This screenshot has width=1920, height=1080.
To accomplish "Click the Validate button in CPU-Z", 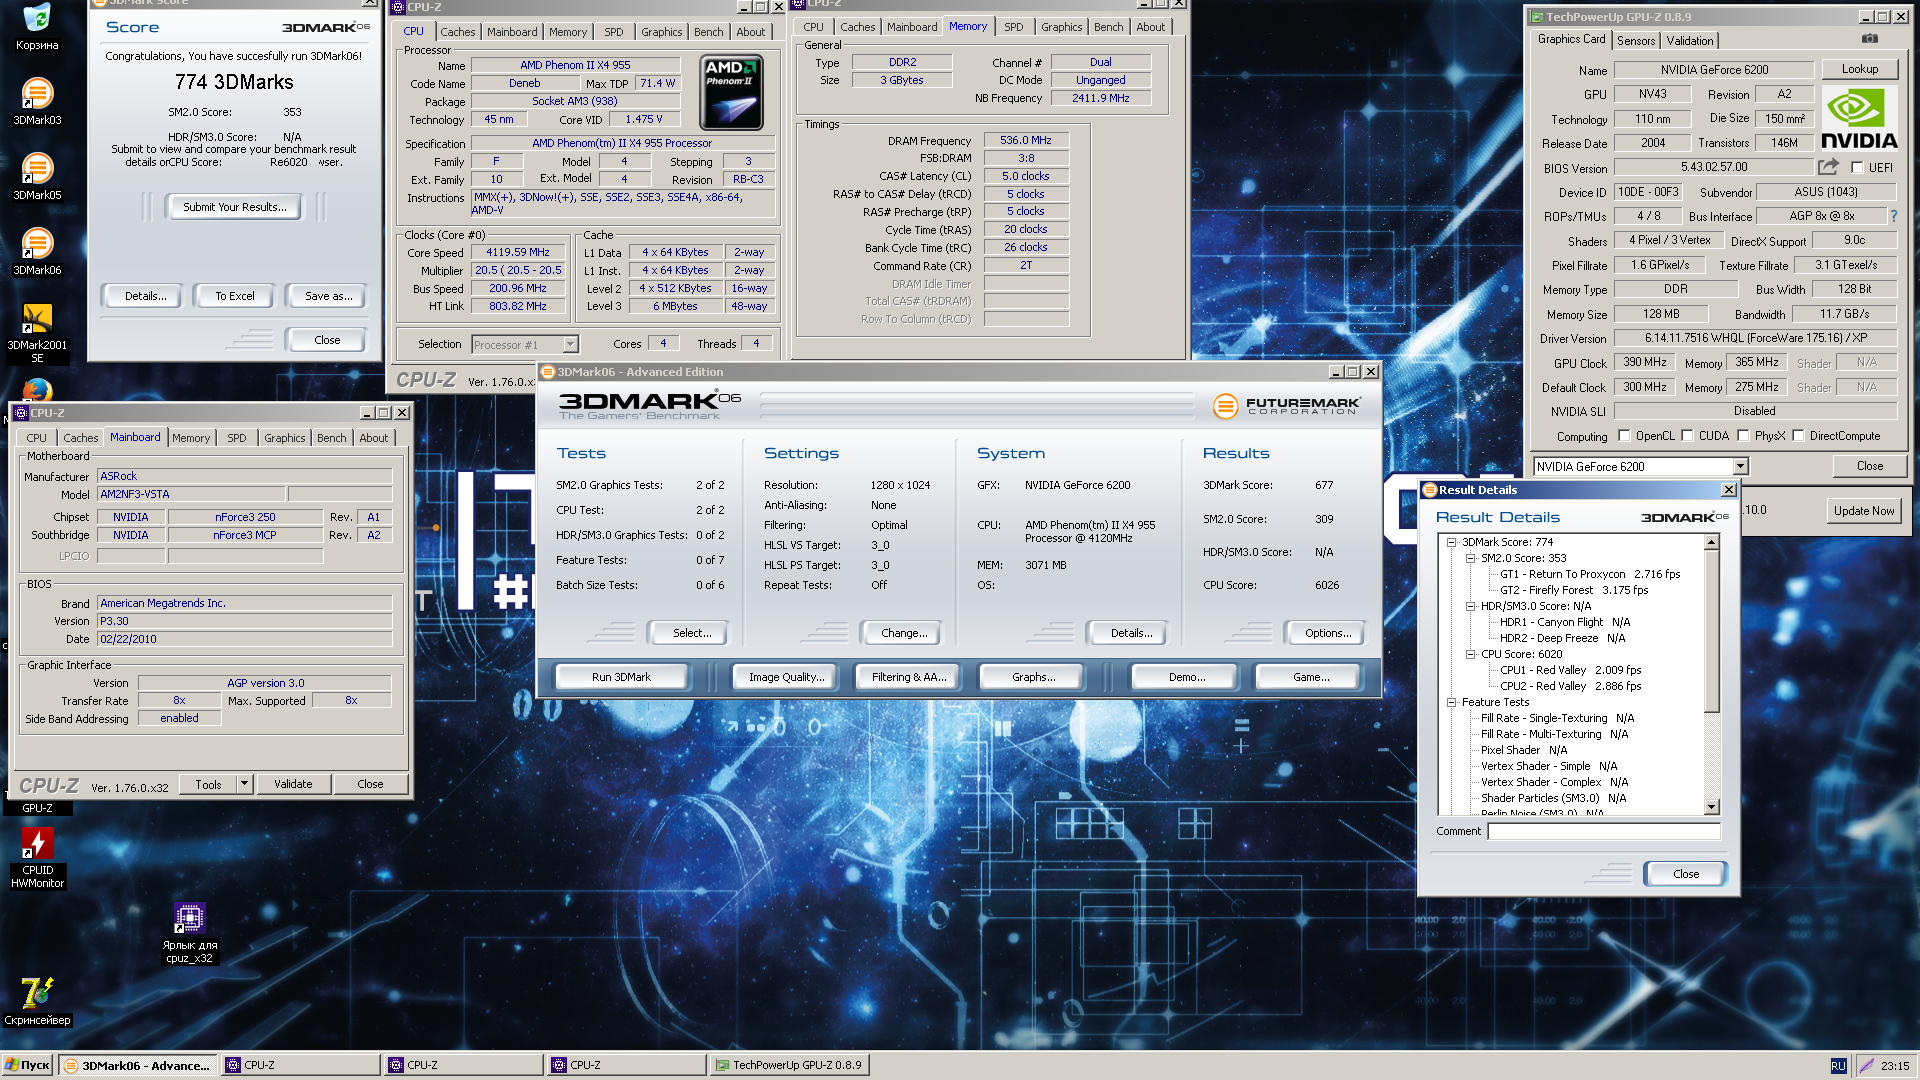I will click(x=293, y=784).
